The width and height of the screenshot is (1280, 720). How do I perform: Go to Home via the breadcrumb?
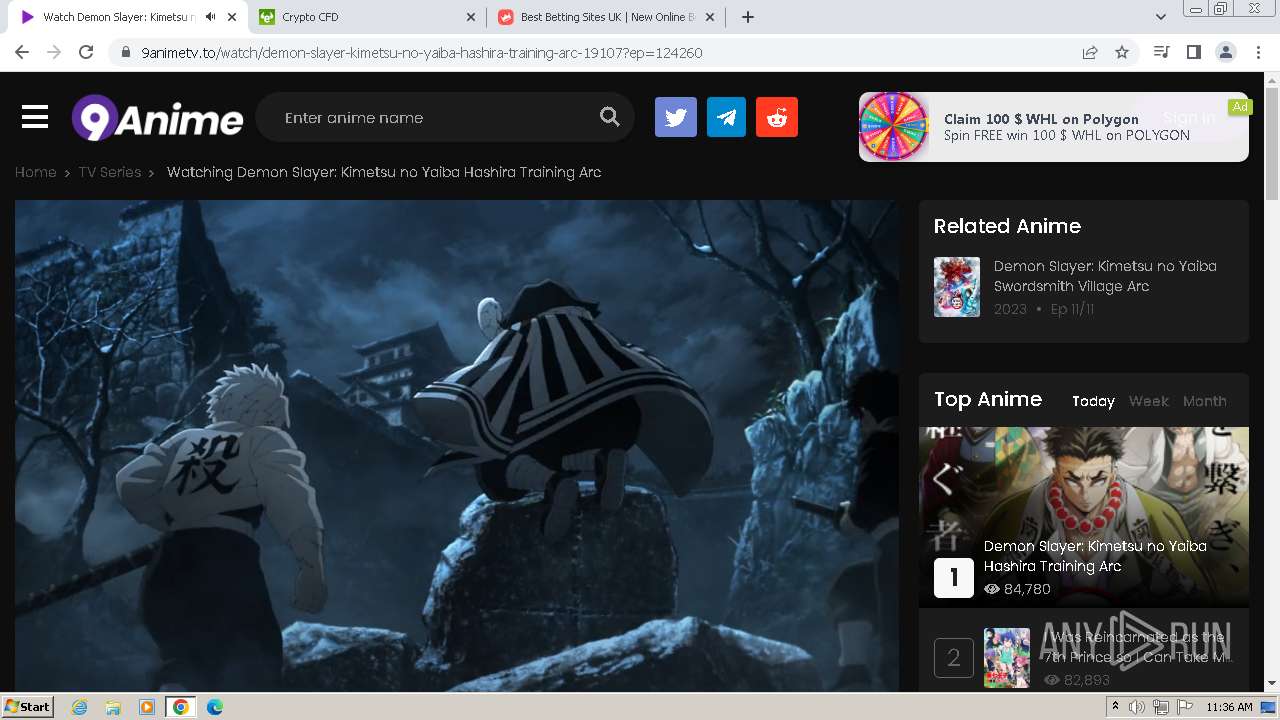(x=36, y=172)
